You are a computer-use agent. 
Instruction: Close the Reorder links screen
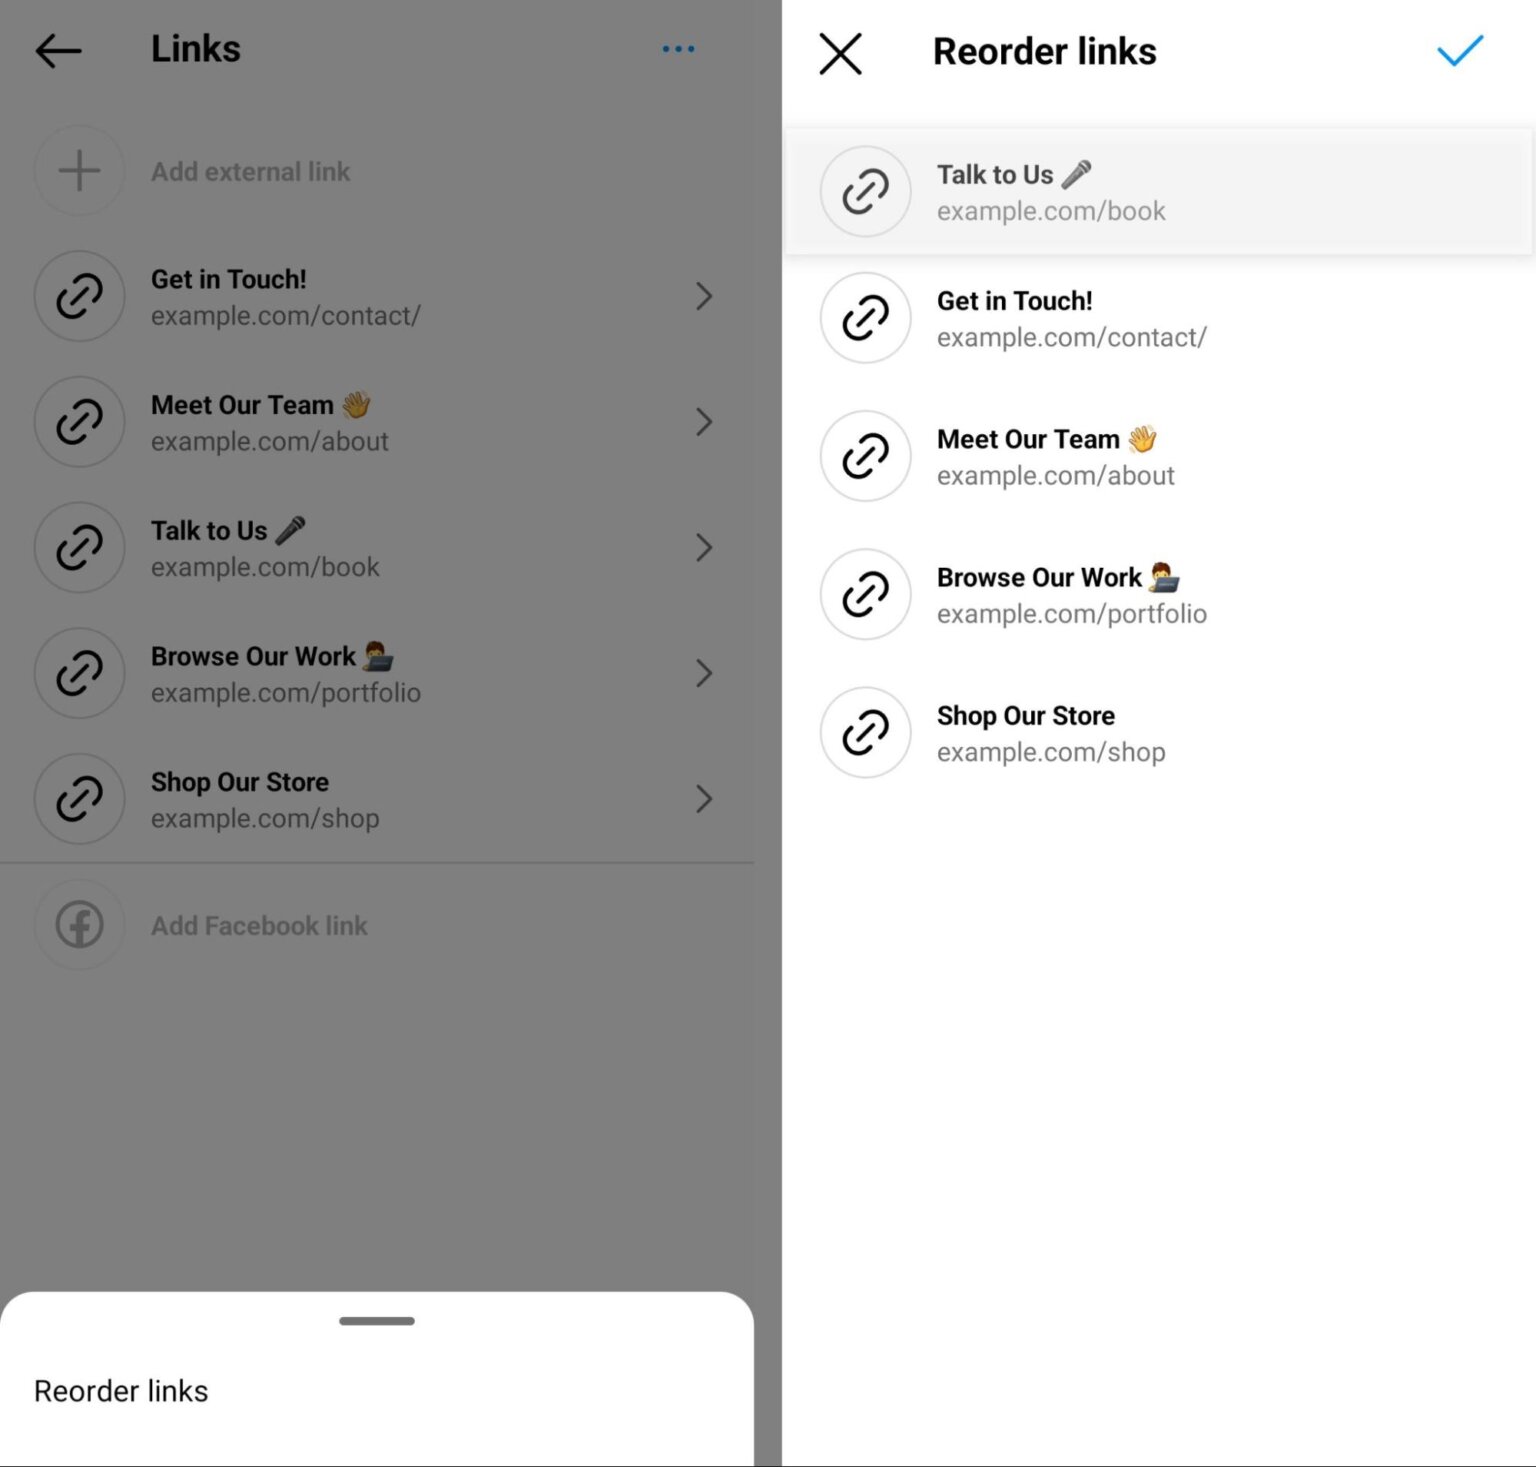pos(841,54)
